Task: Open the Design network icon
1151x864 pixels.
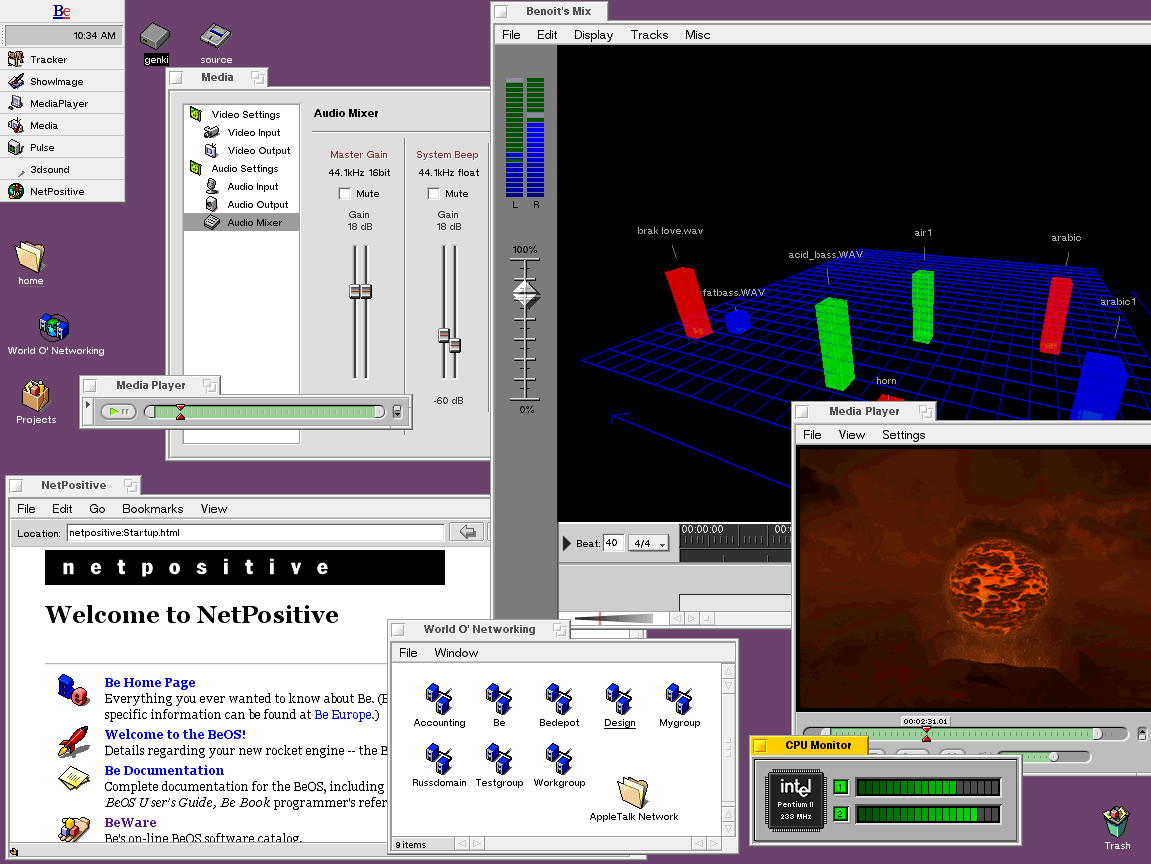Action: [x=619, y=699]
